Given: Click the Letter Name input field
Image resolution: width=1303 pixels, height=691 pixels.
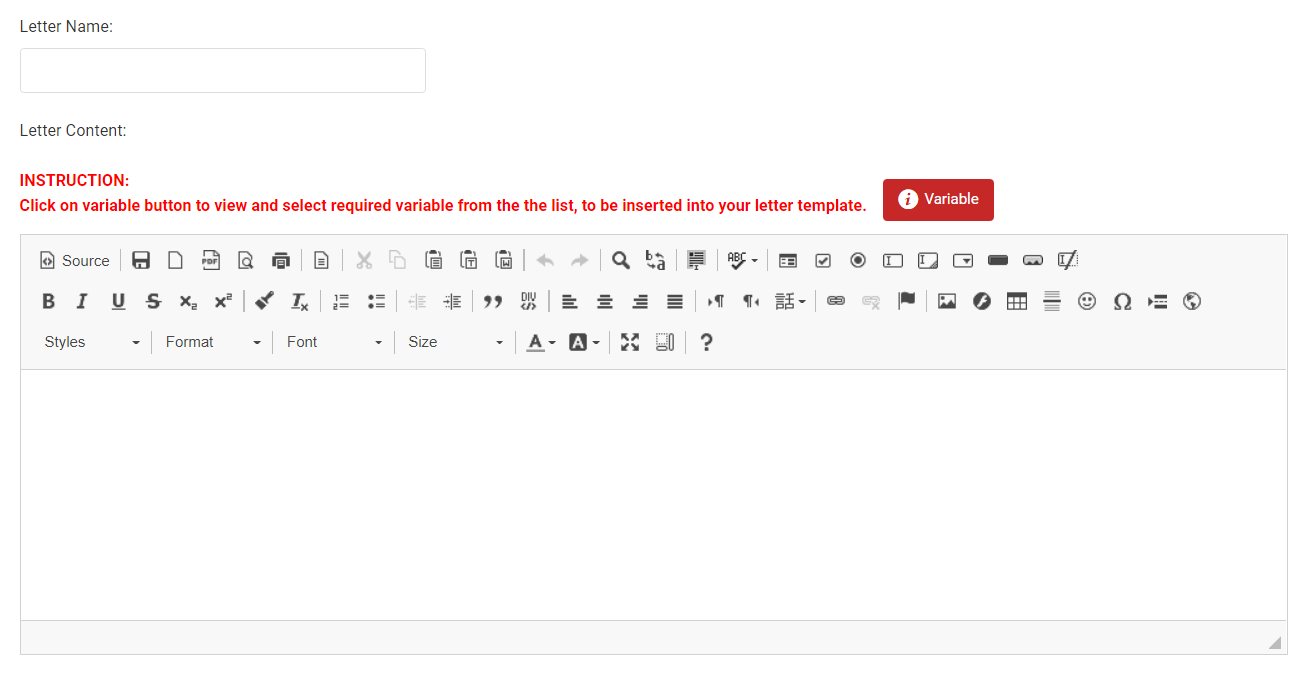Looking at the screenshot, I should pyautogui.click(x=223, y=71).
